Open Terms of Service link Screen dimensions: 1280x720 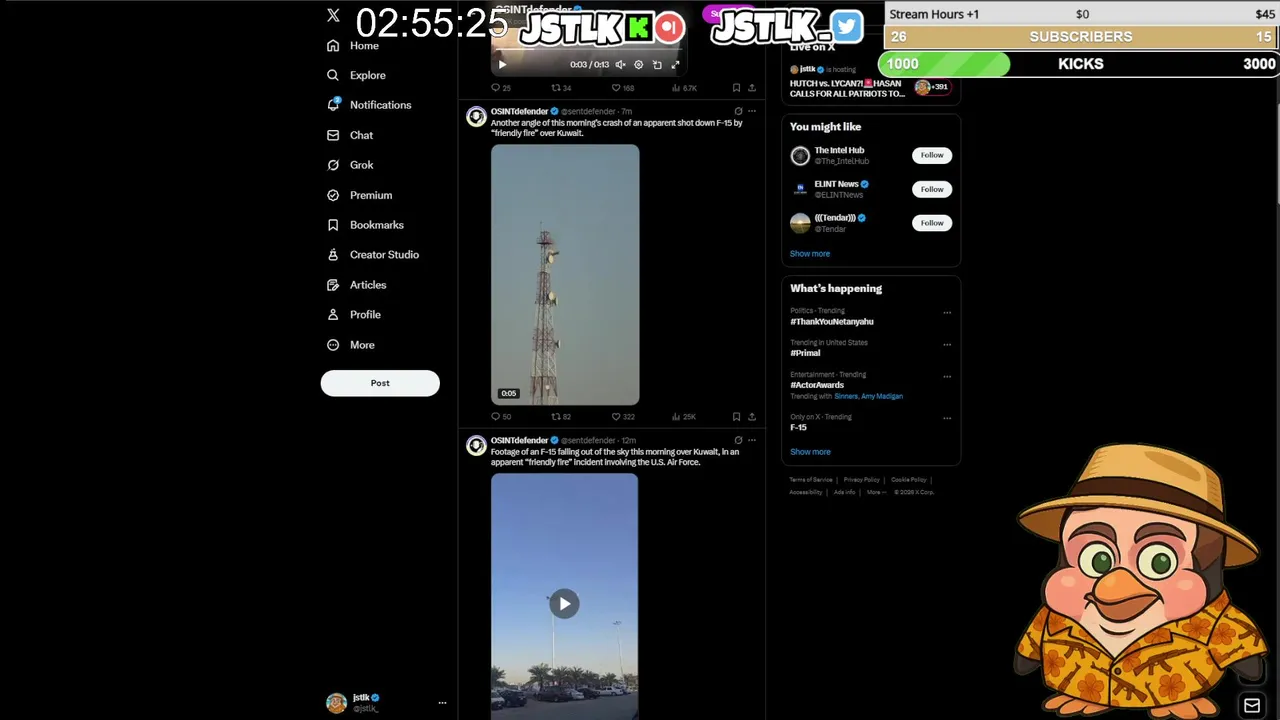point(811,480)
